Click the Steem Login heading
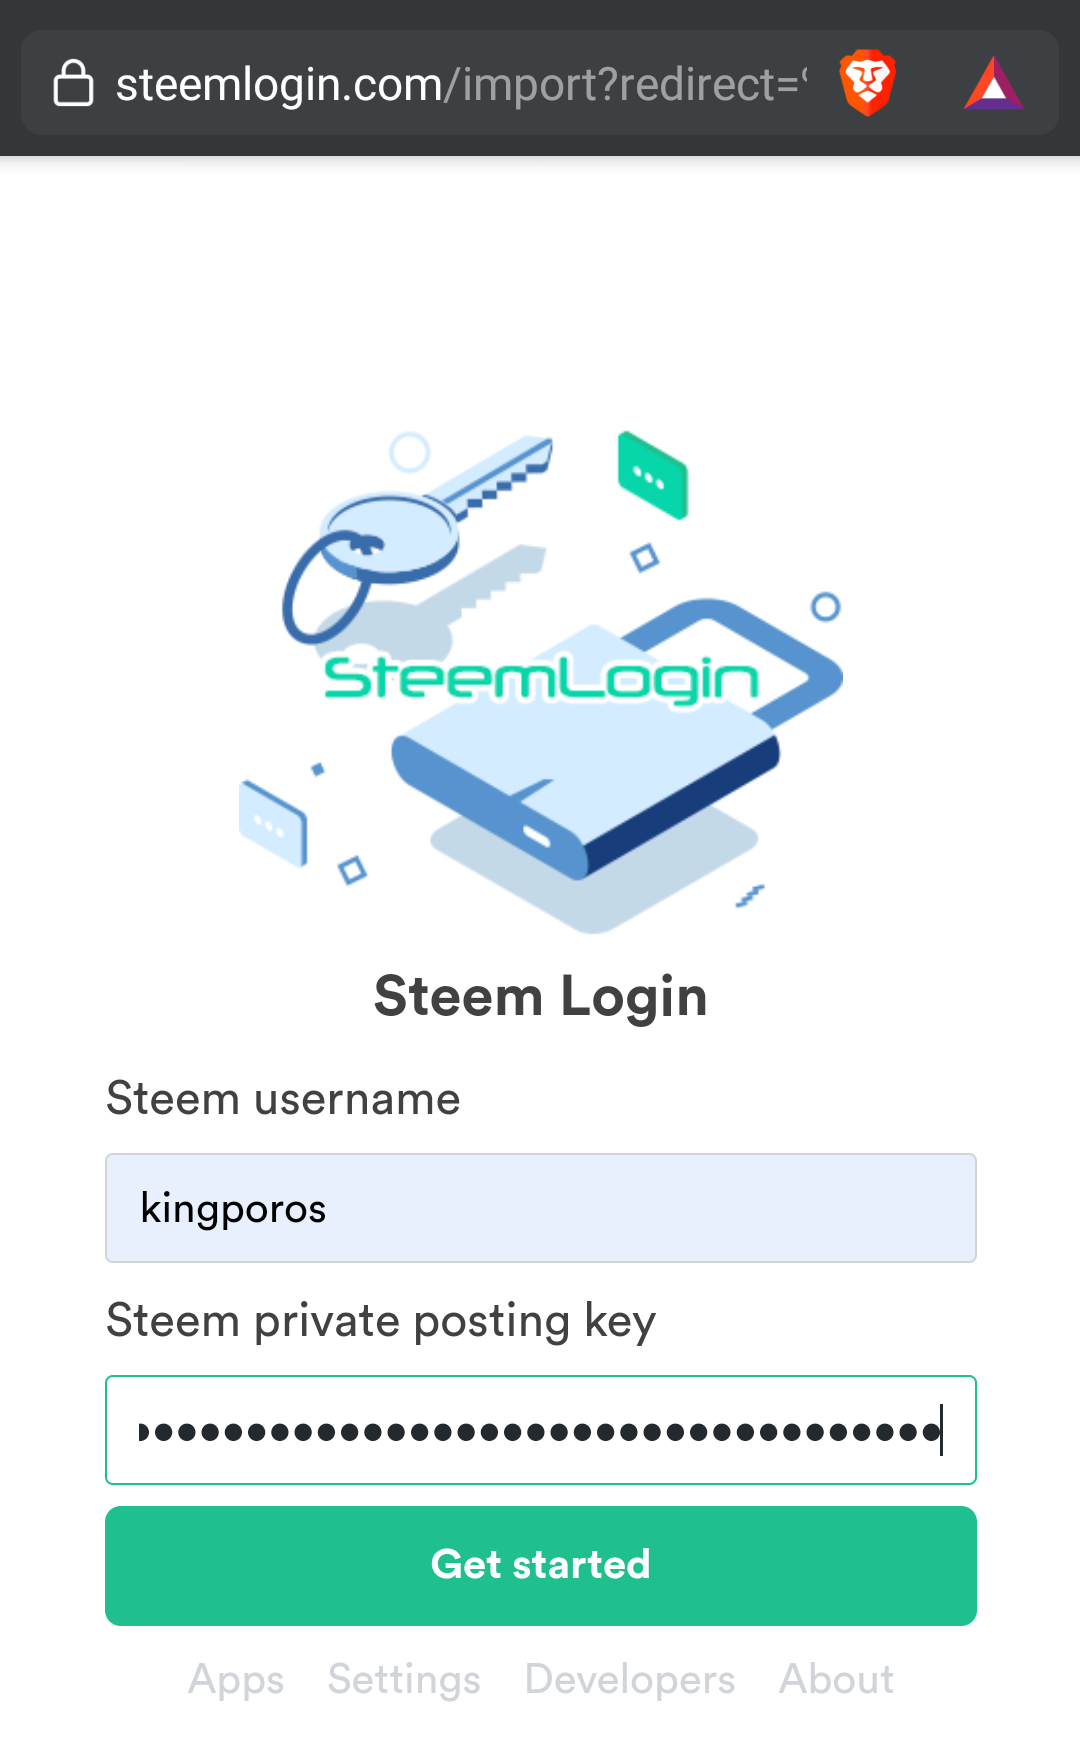Viewport: 1080px width, 1760px height. (x=541, y=997)
